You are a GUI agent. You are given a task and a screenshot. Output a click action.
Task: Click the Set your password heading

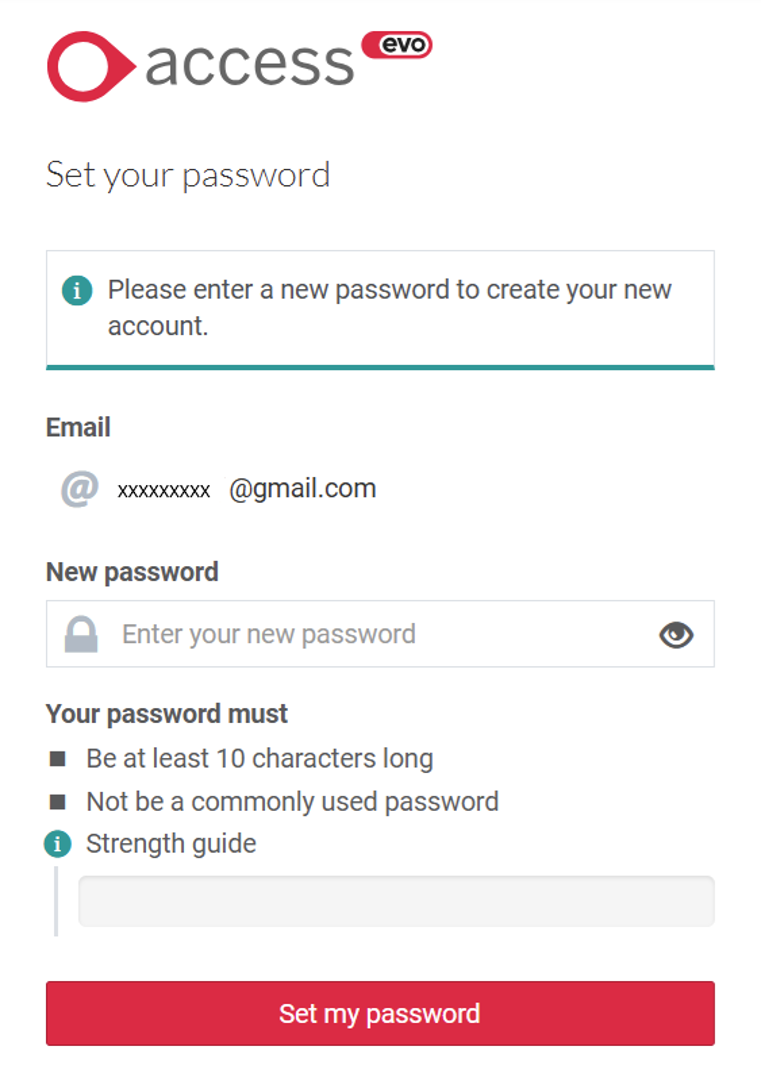click(188, 175)
